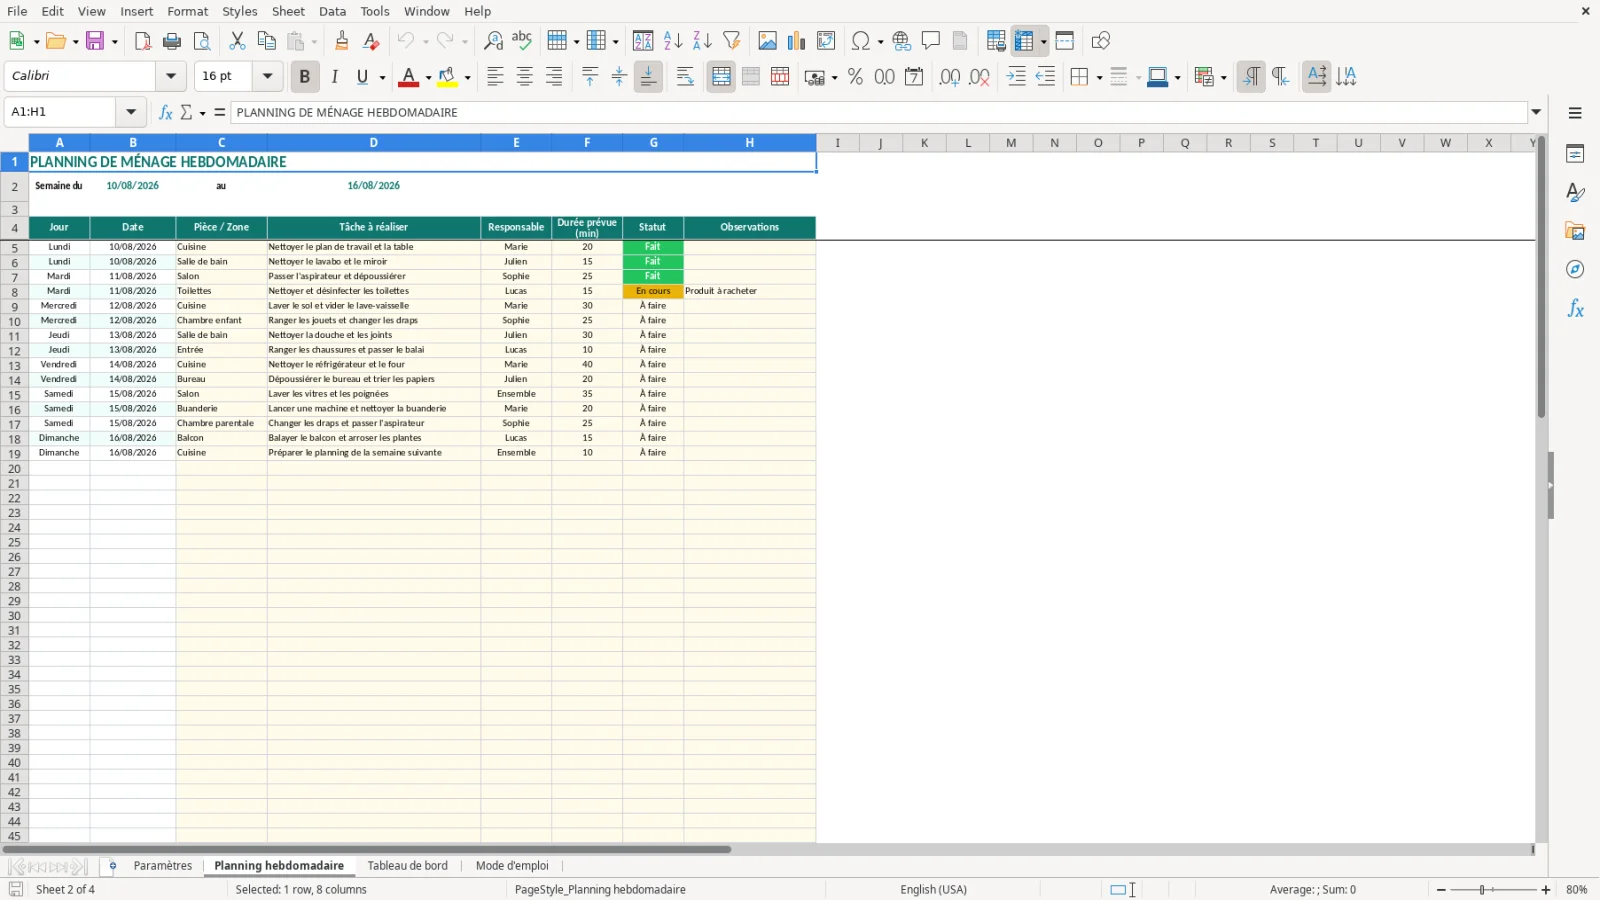Apply the red font color swatch
Screen dimensions: 1600x900
408,77
